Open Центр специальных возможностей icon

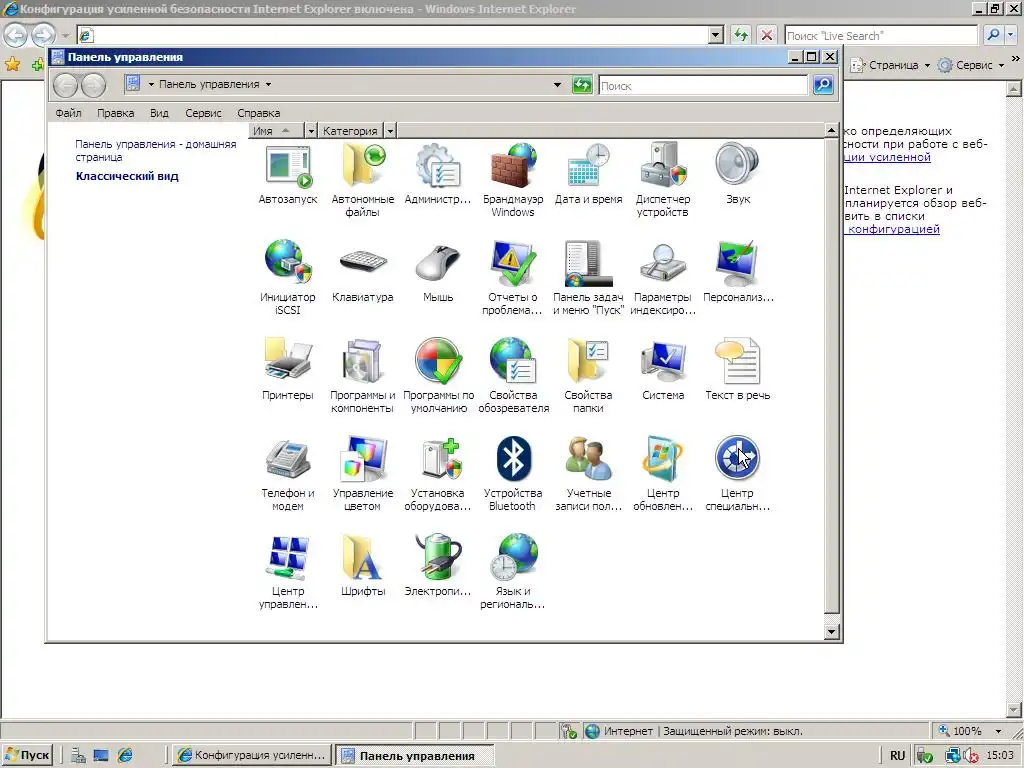coord(737,474)
